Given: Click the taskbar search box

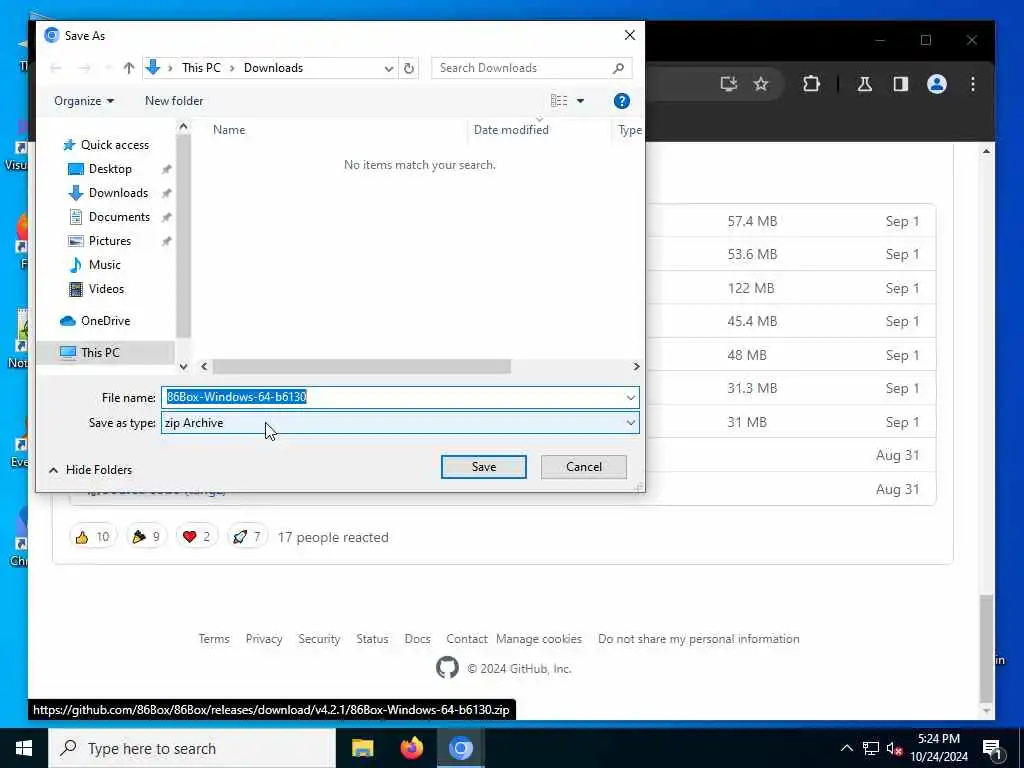Looking at the screenshot, I should tap(192, 748).
